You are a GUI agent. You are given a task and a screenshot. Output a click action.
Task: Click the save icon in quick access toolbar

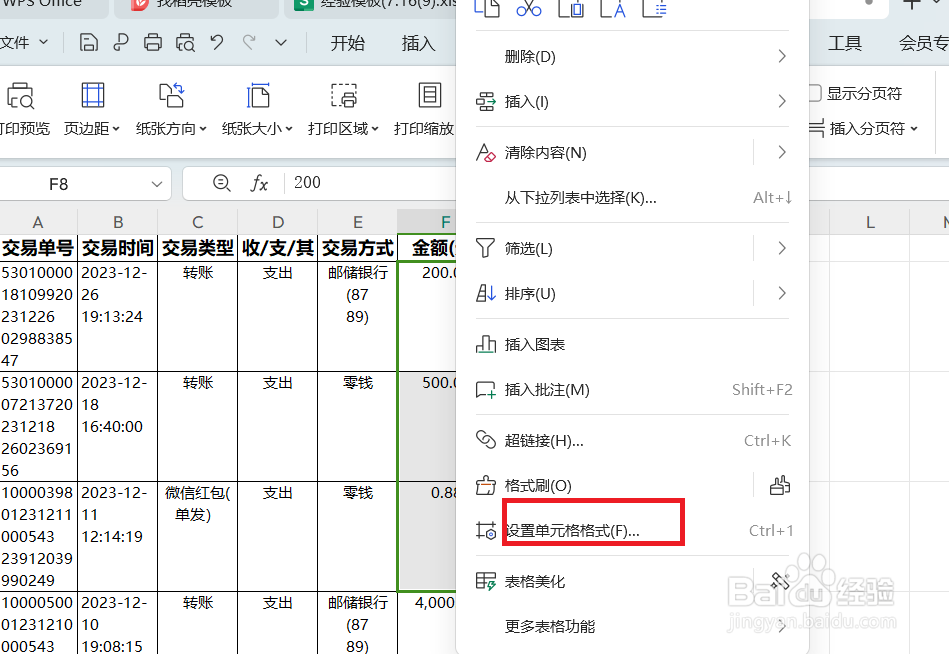click(89, 43)
